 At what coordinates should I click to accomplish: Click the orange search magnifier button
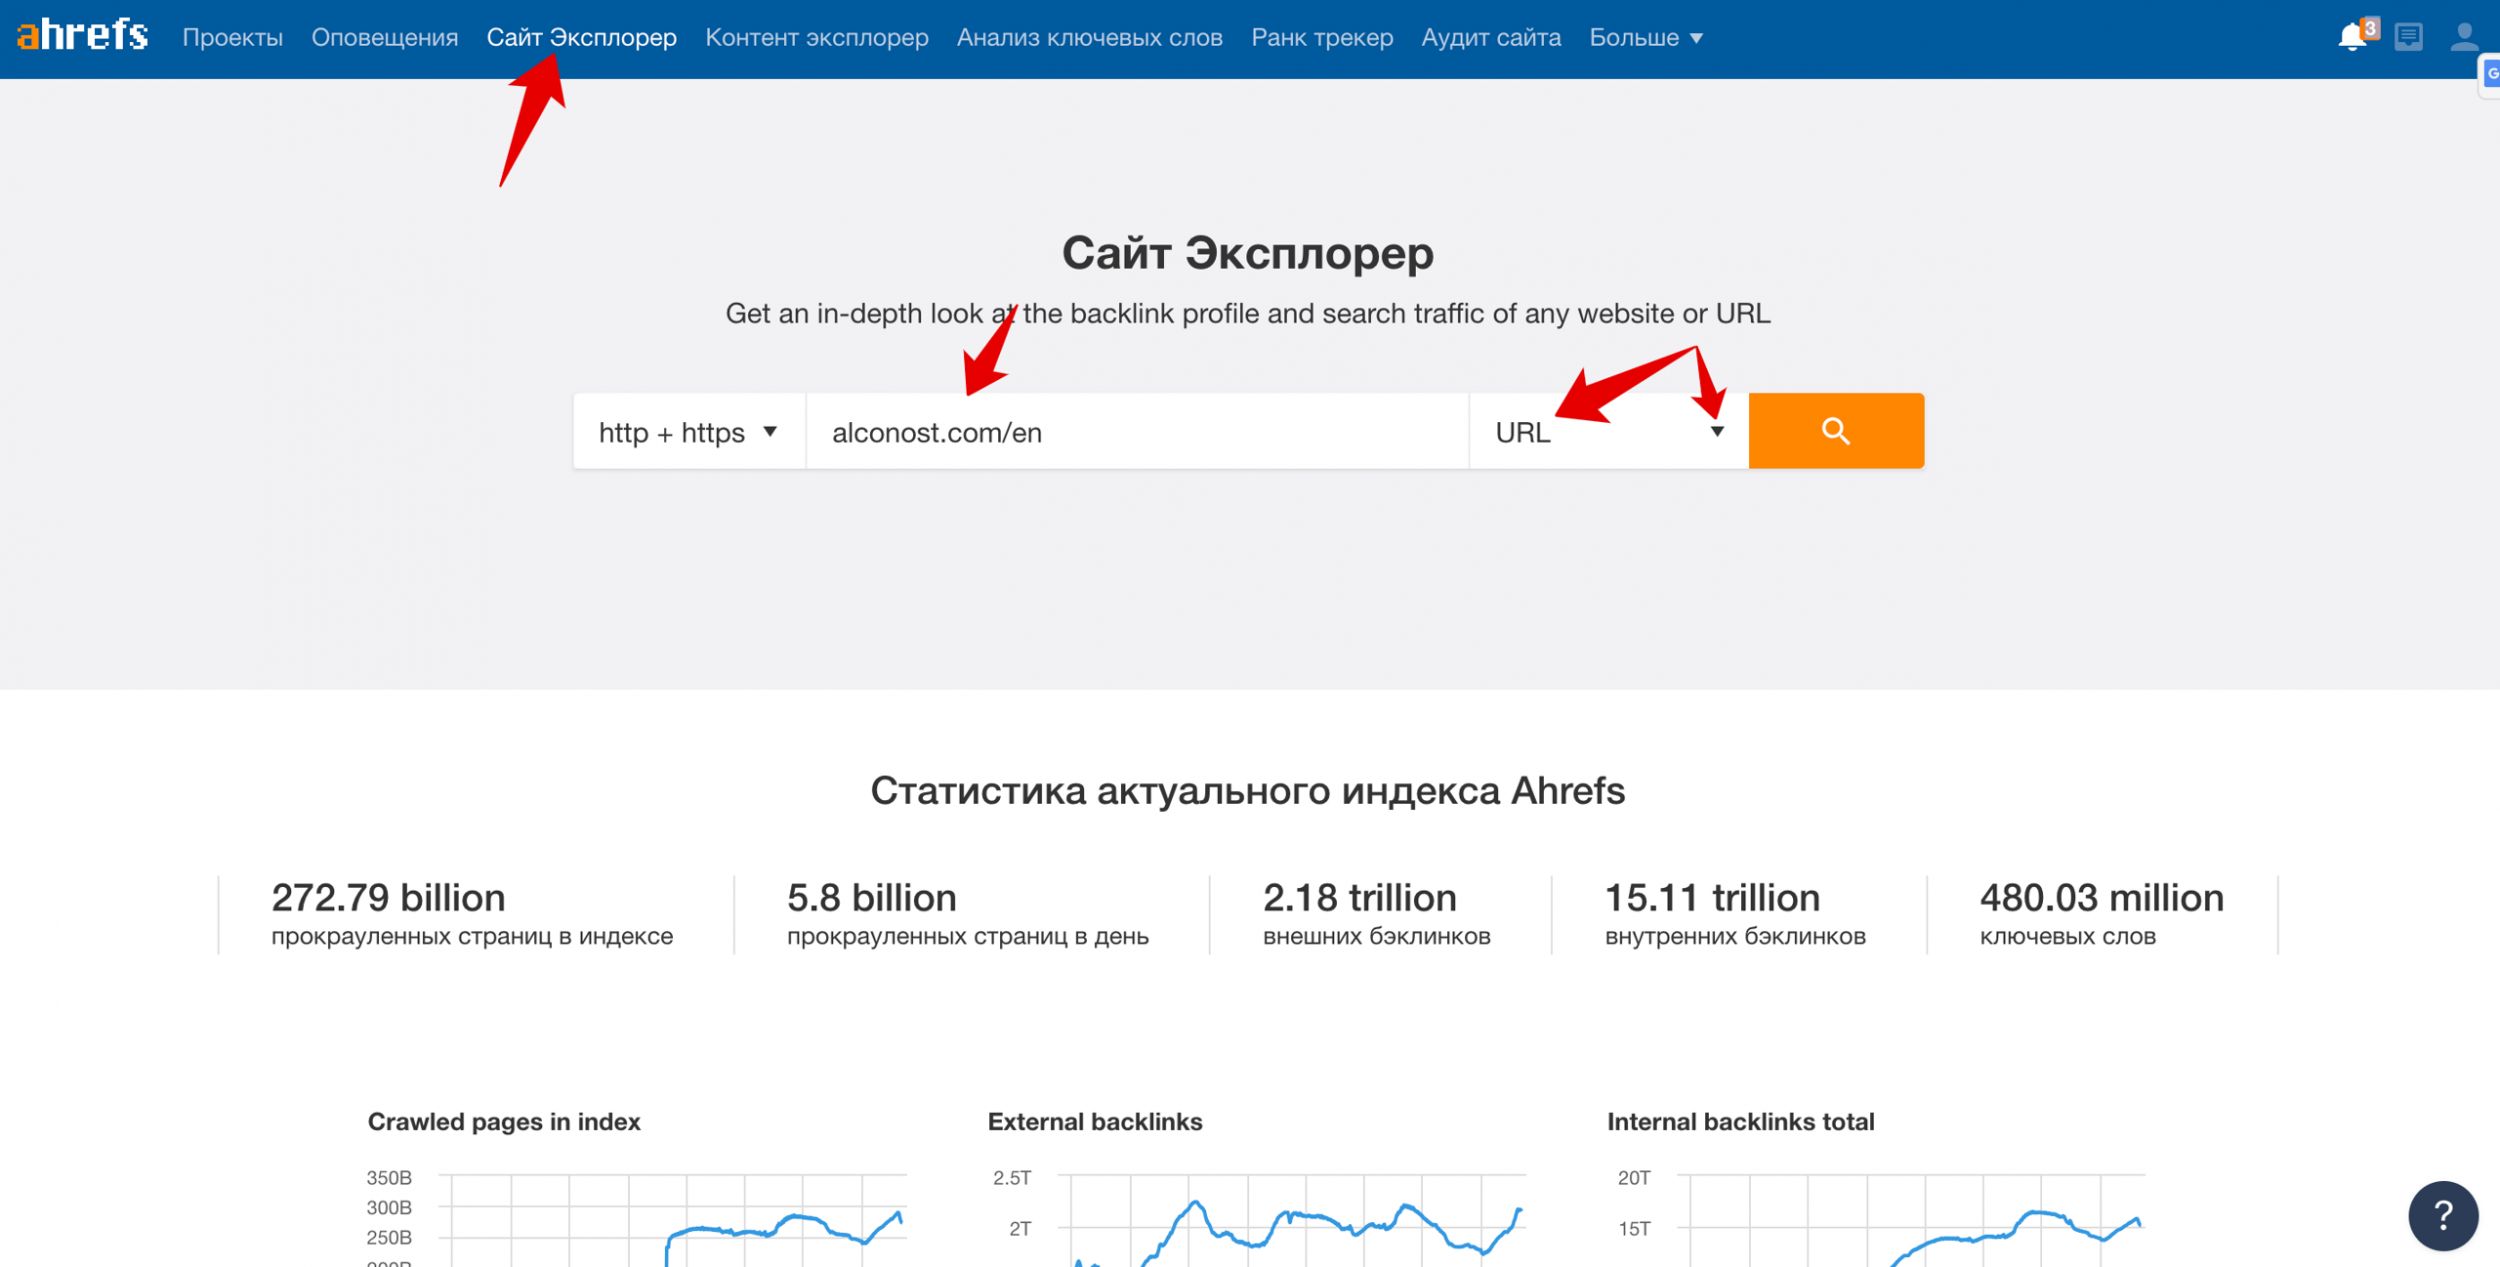[1836, 431]
